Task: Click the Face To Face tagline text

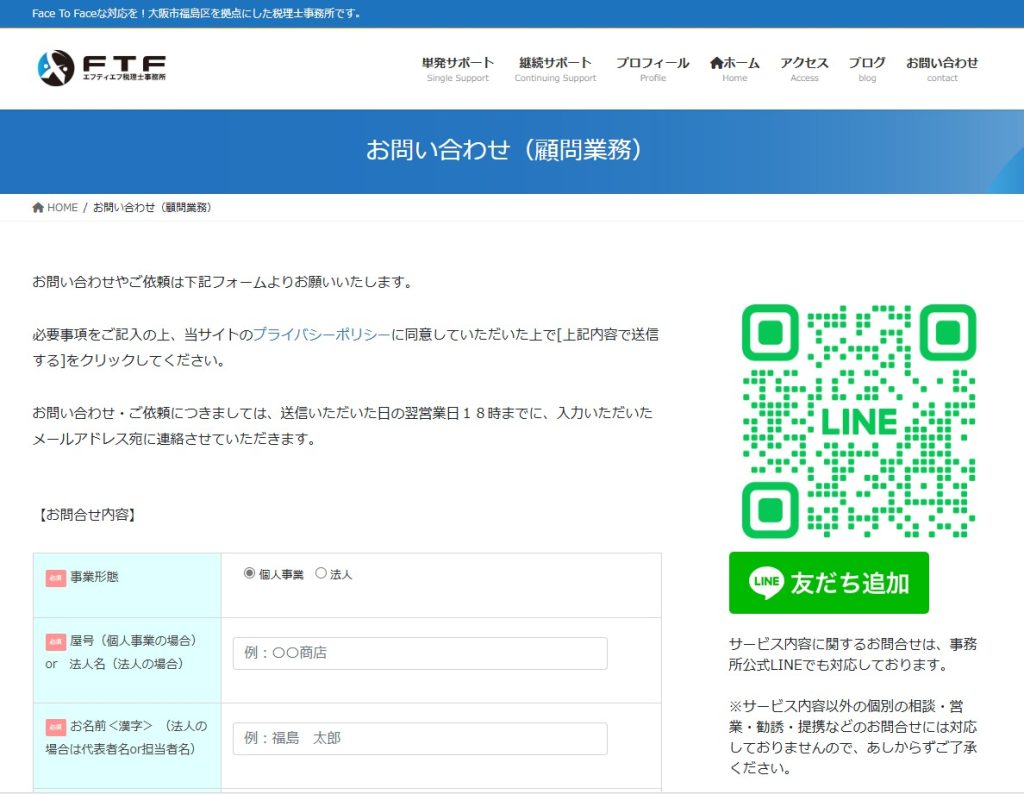Action: coord(196,13)
